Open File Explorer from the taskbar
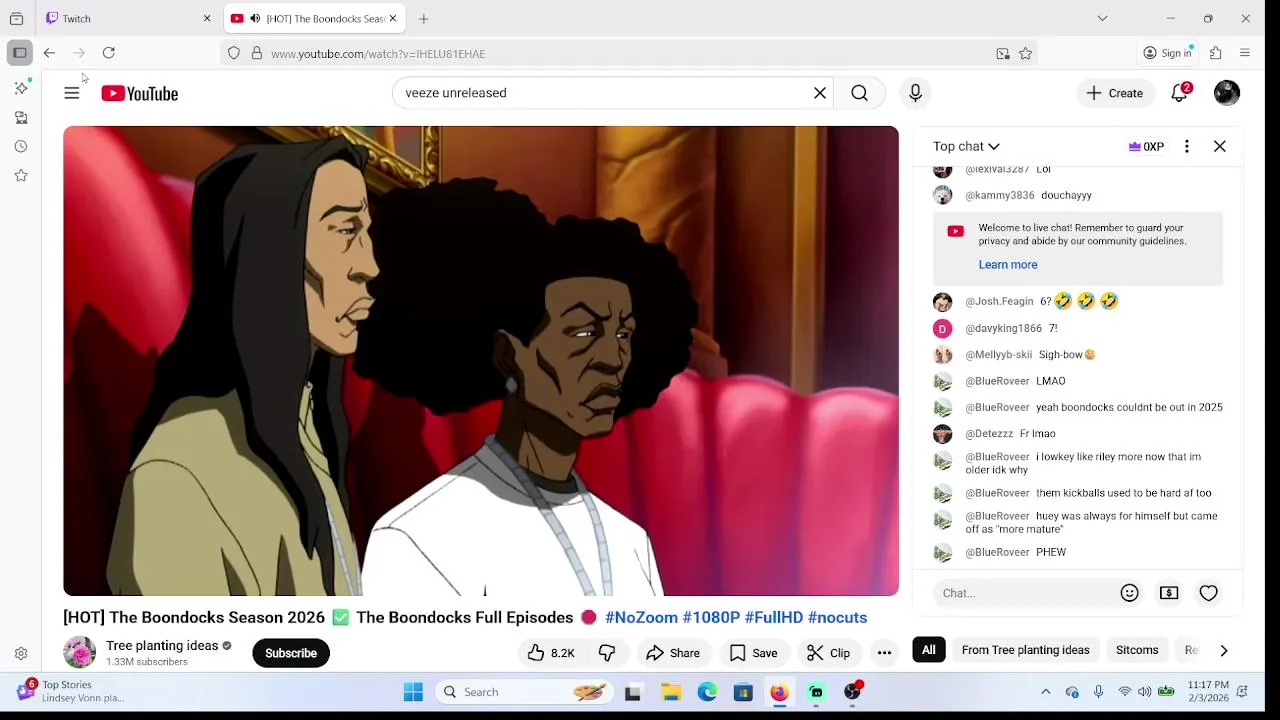The height and width of the screenshot is (720, 1280). pyautogui.click(x=671, y=692)
